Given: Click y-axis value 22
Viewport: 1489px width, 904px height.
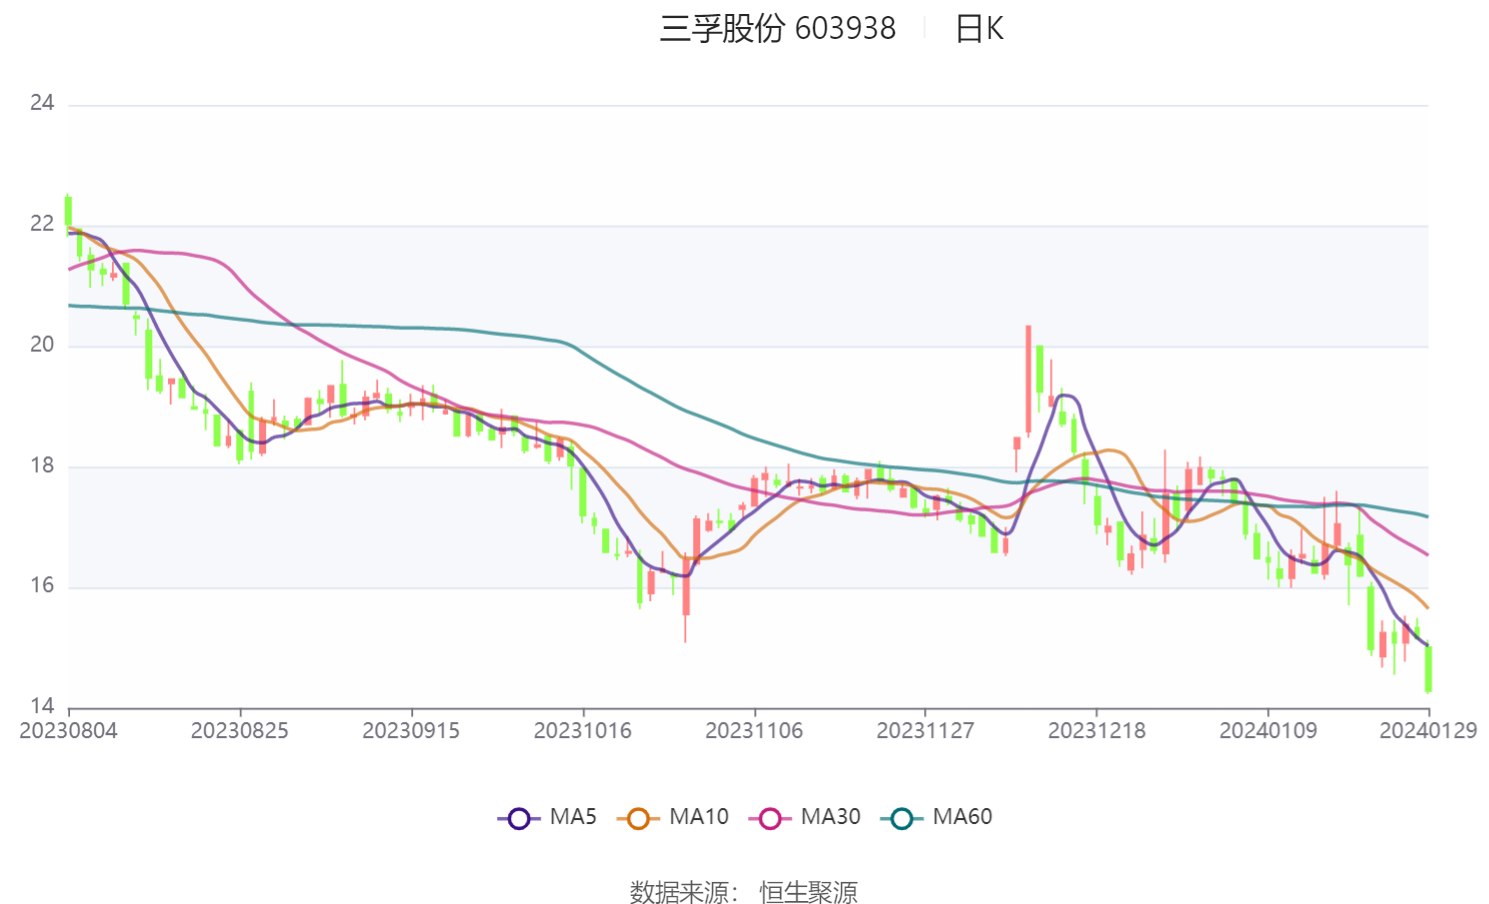Looking at the screenshot, I should point(42,224).
